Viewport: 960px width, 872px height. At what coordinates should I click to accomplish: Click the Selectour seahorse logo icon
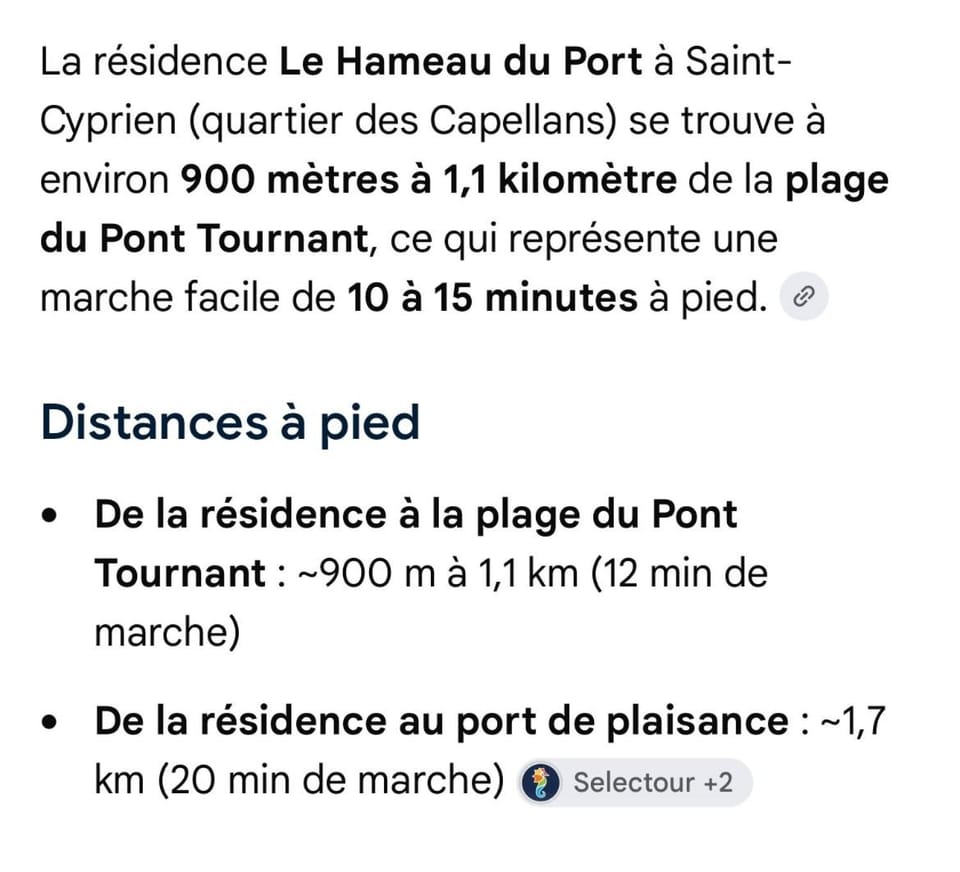[539, 783]
